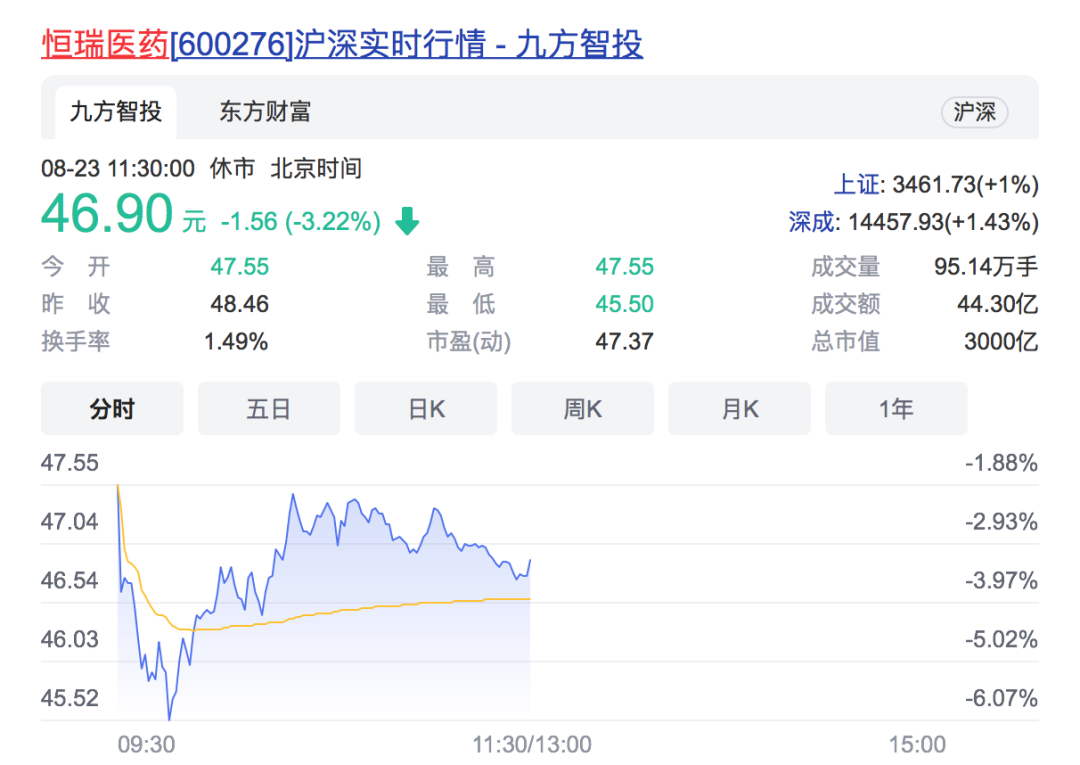Click the 总市值 value 3000亿
This screenshot has width=1080, height=765.
point(1001,341)
